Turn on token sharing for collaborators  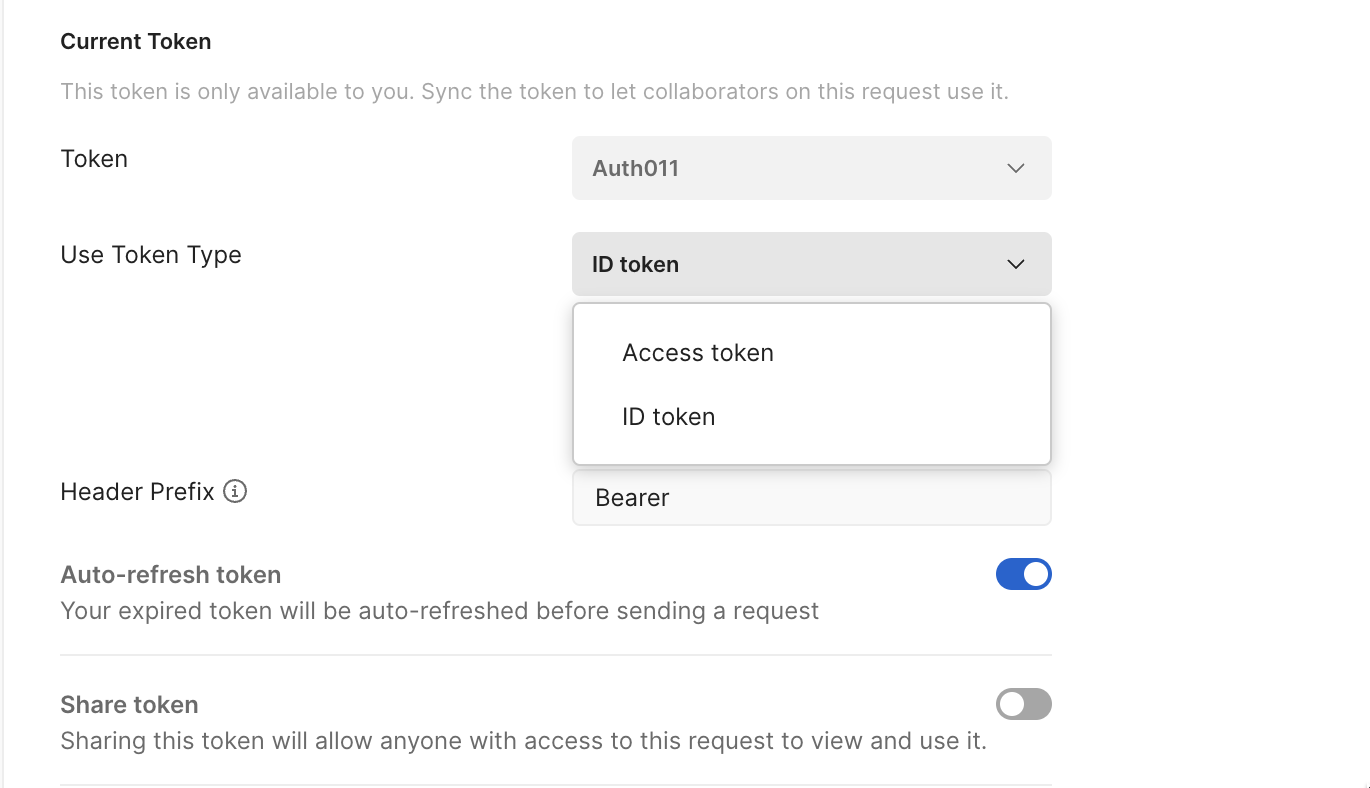coord(1023,704)
